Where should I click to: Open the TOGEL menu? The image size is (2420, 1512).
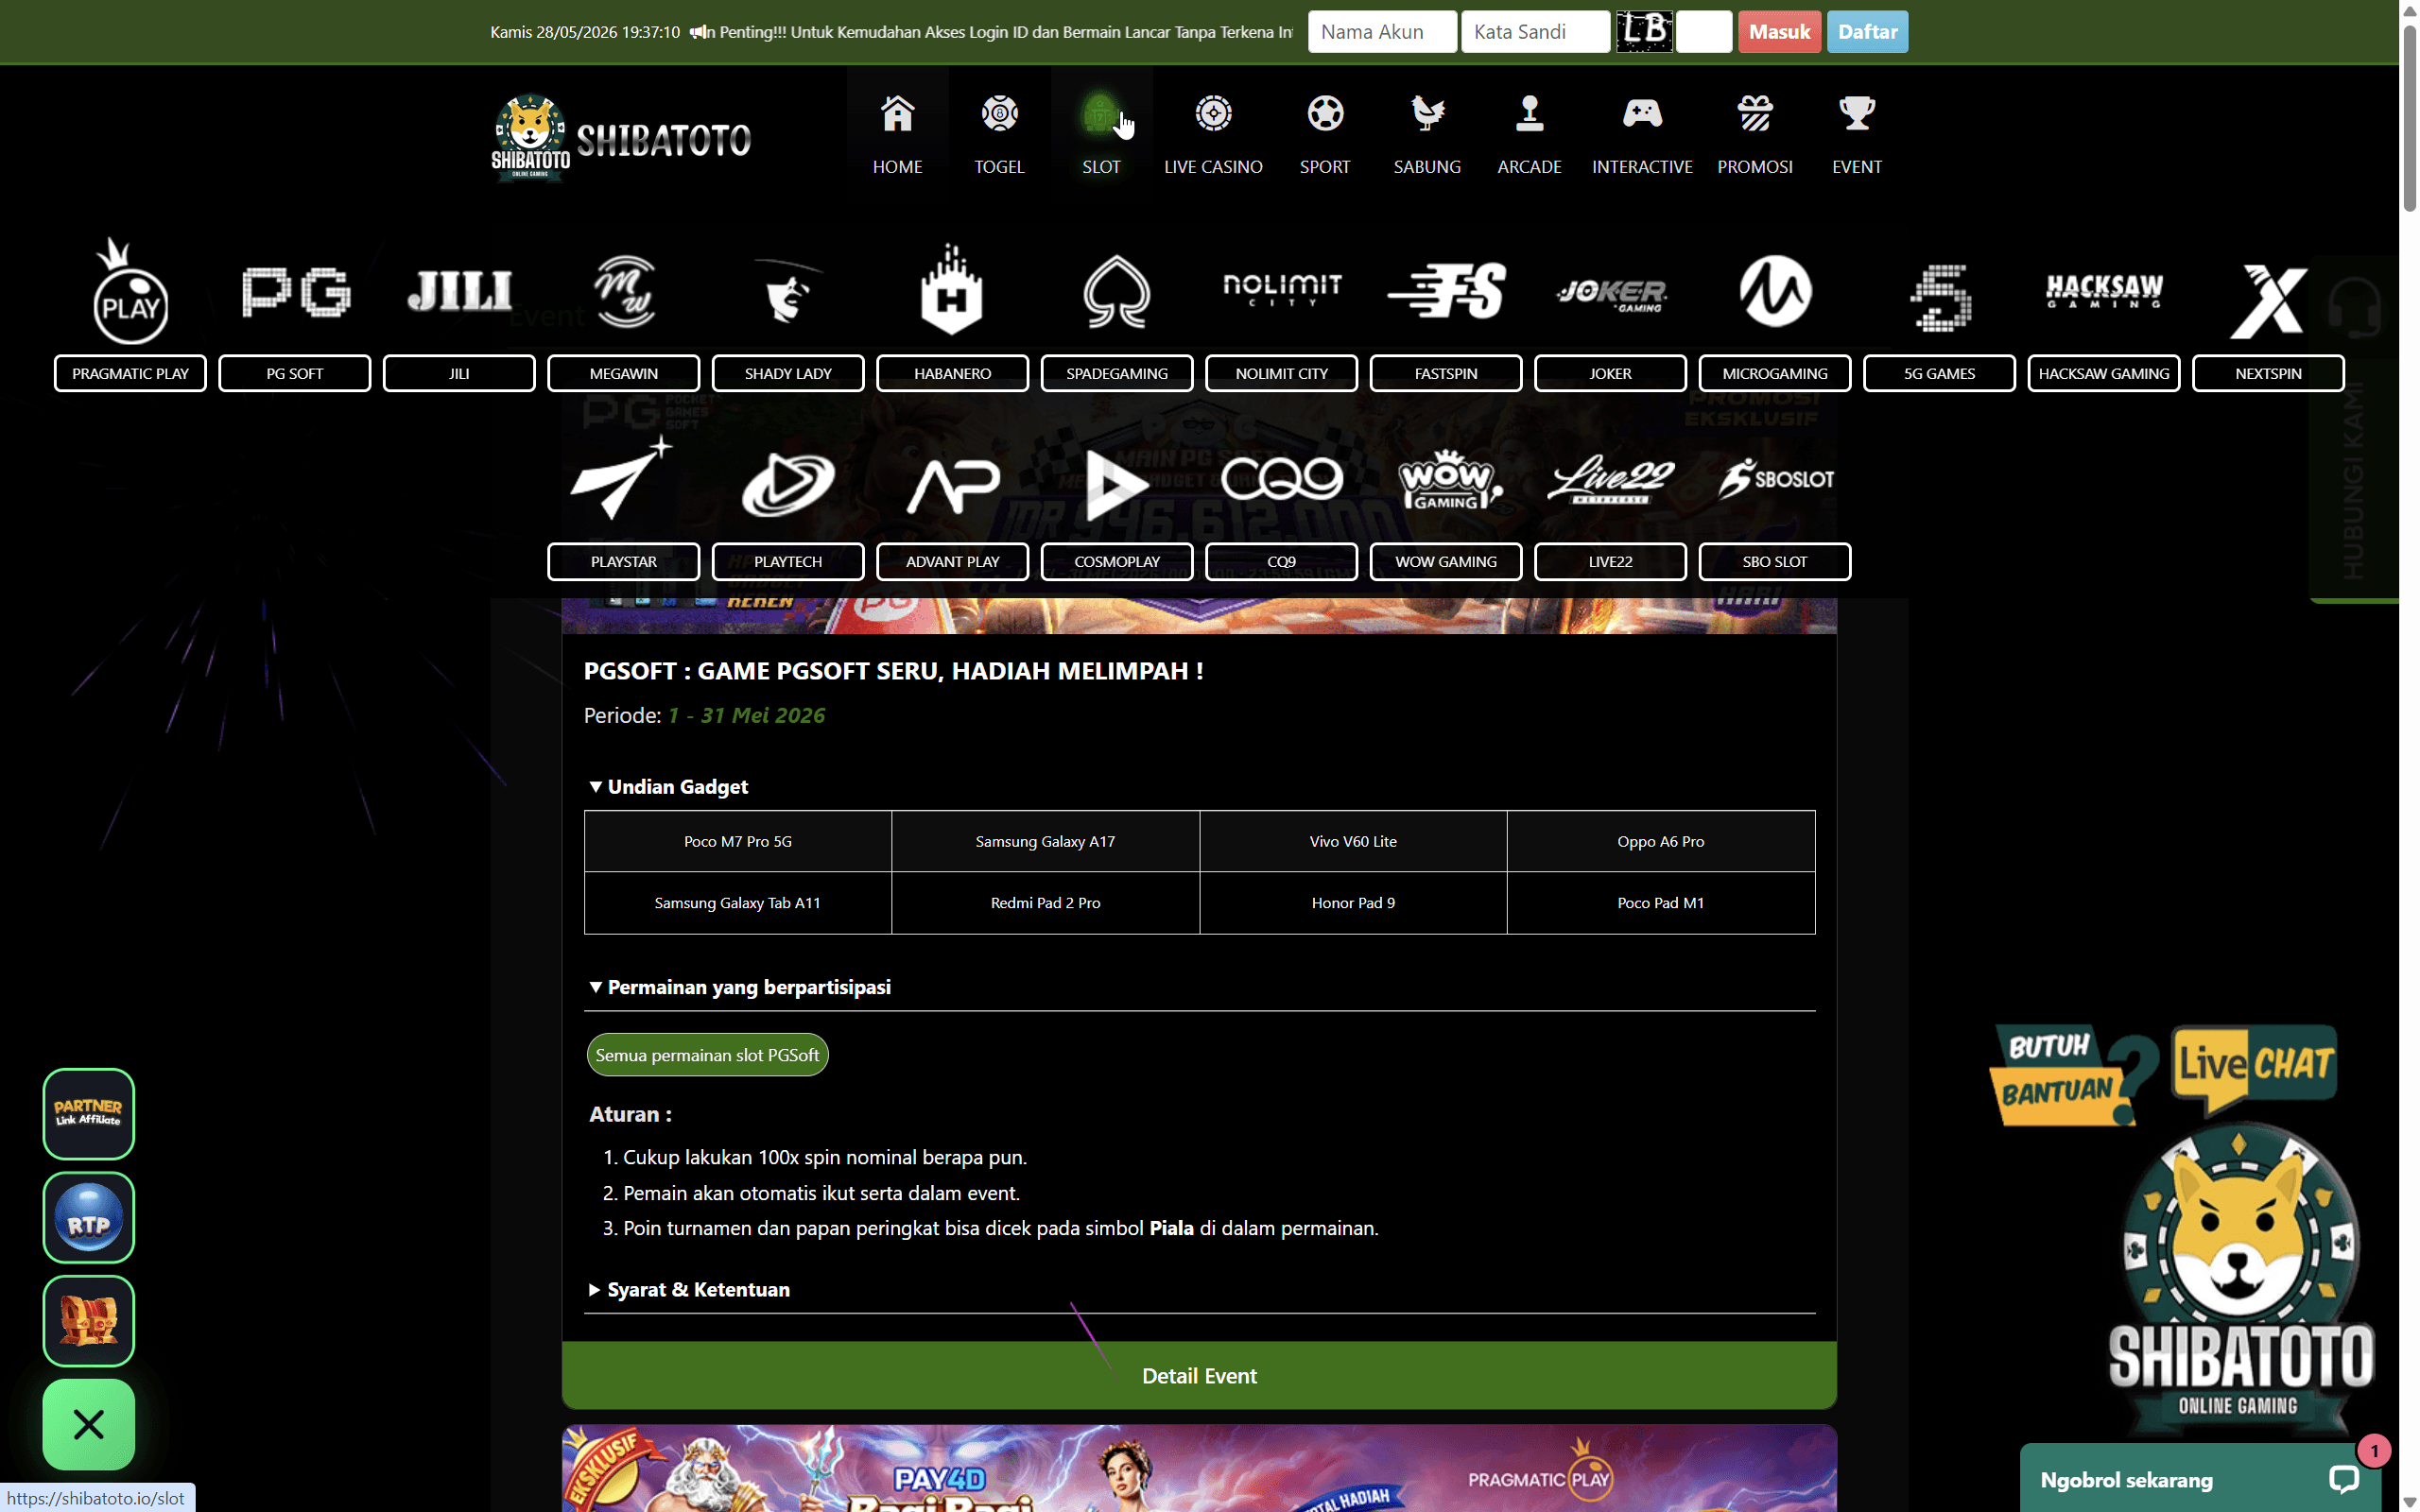tap(999, 135)
